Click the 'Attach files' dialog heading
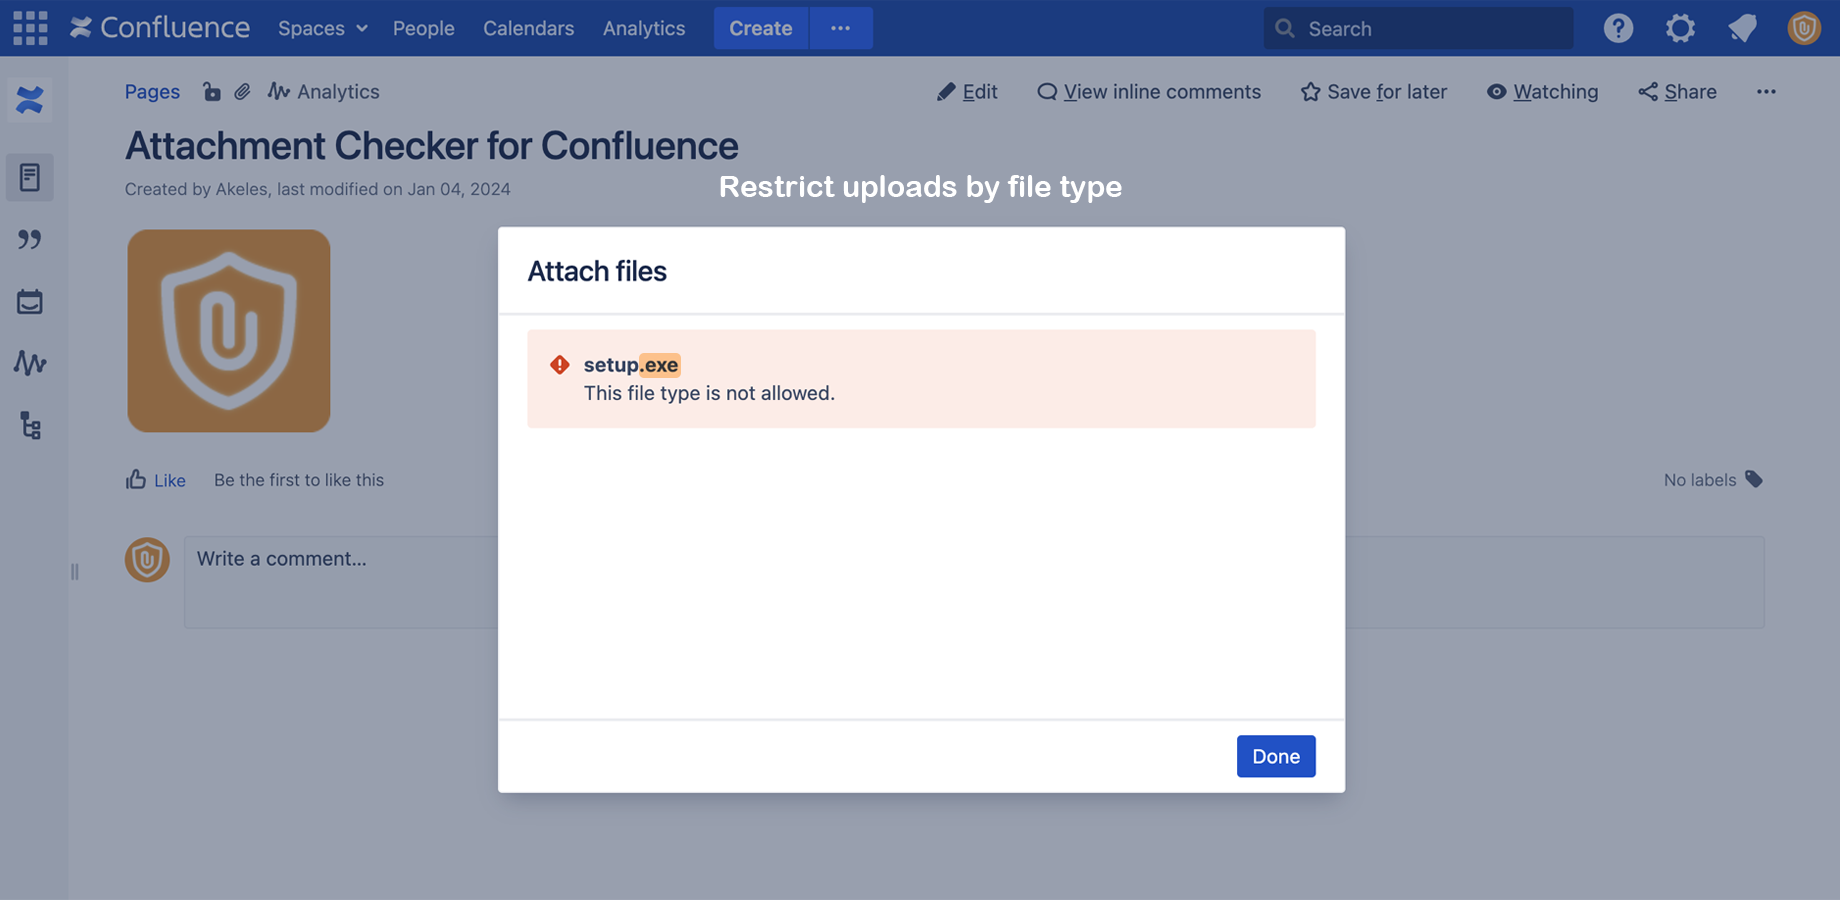The width and height of the screenshot is (1840, 900). point(597,271)
